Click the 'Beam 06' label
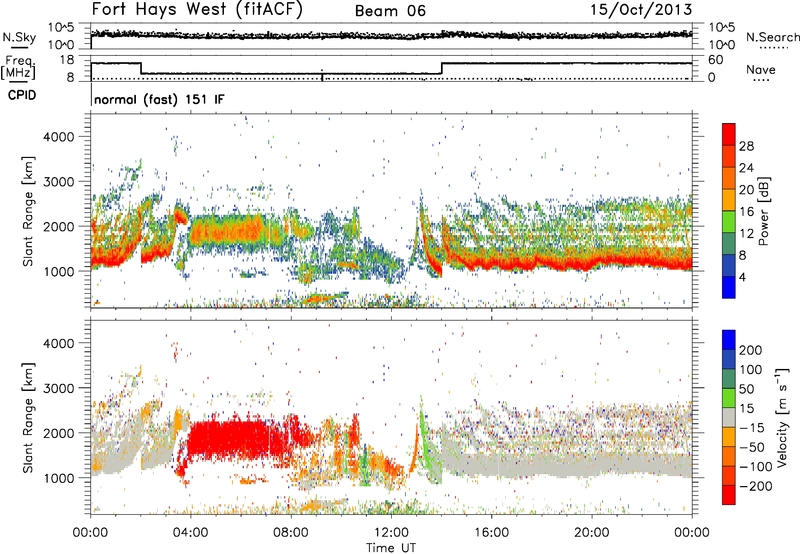Screen dimensions: 800x554 click(390, 11)
